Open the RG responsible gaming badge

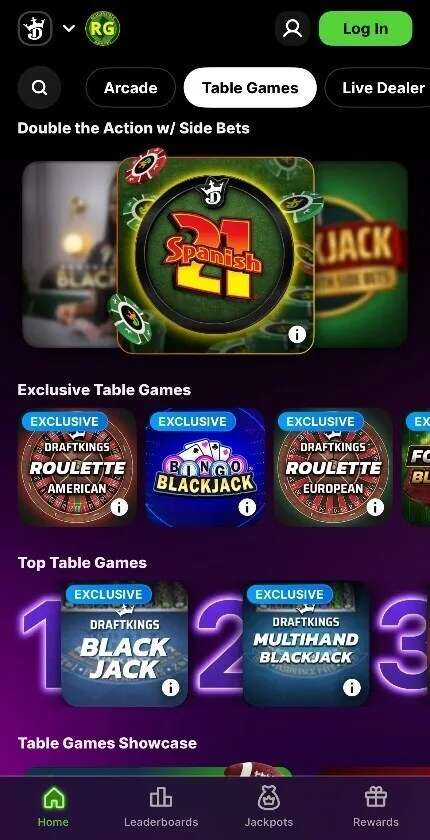coord(102,28)
